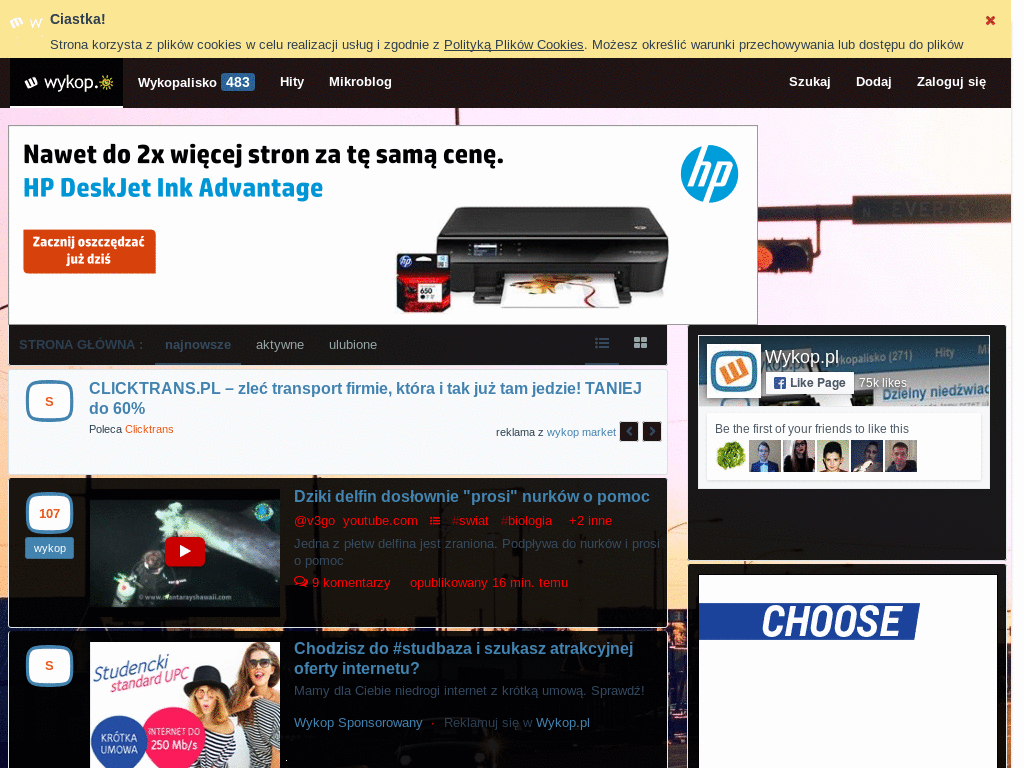Click the S badge on Clicktrans ad

(49, 401)
